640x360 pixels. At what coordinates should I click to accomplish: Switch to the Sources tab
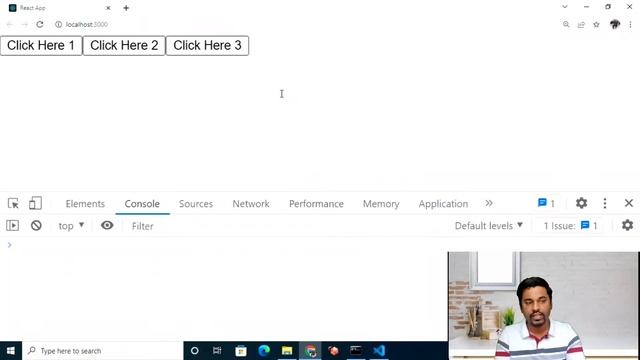coord(196,204)
